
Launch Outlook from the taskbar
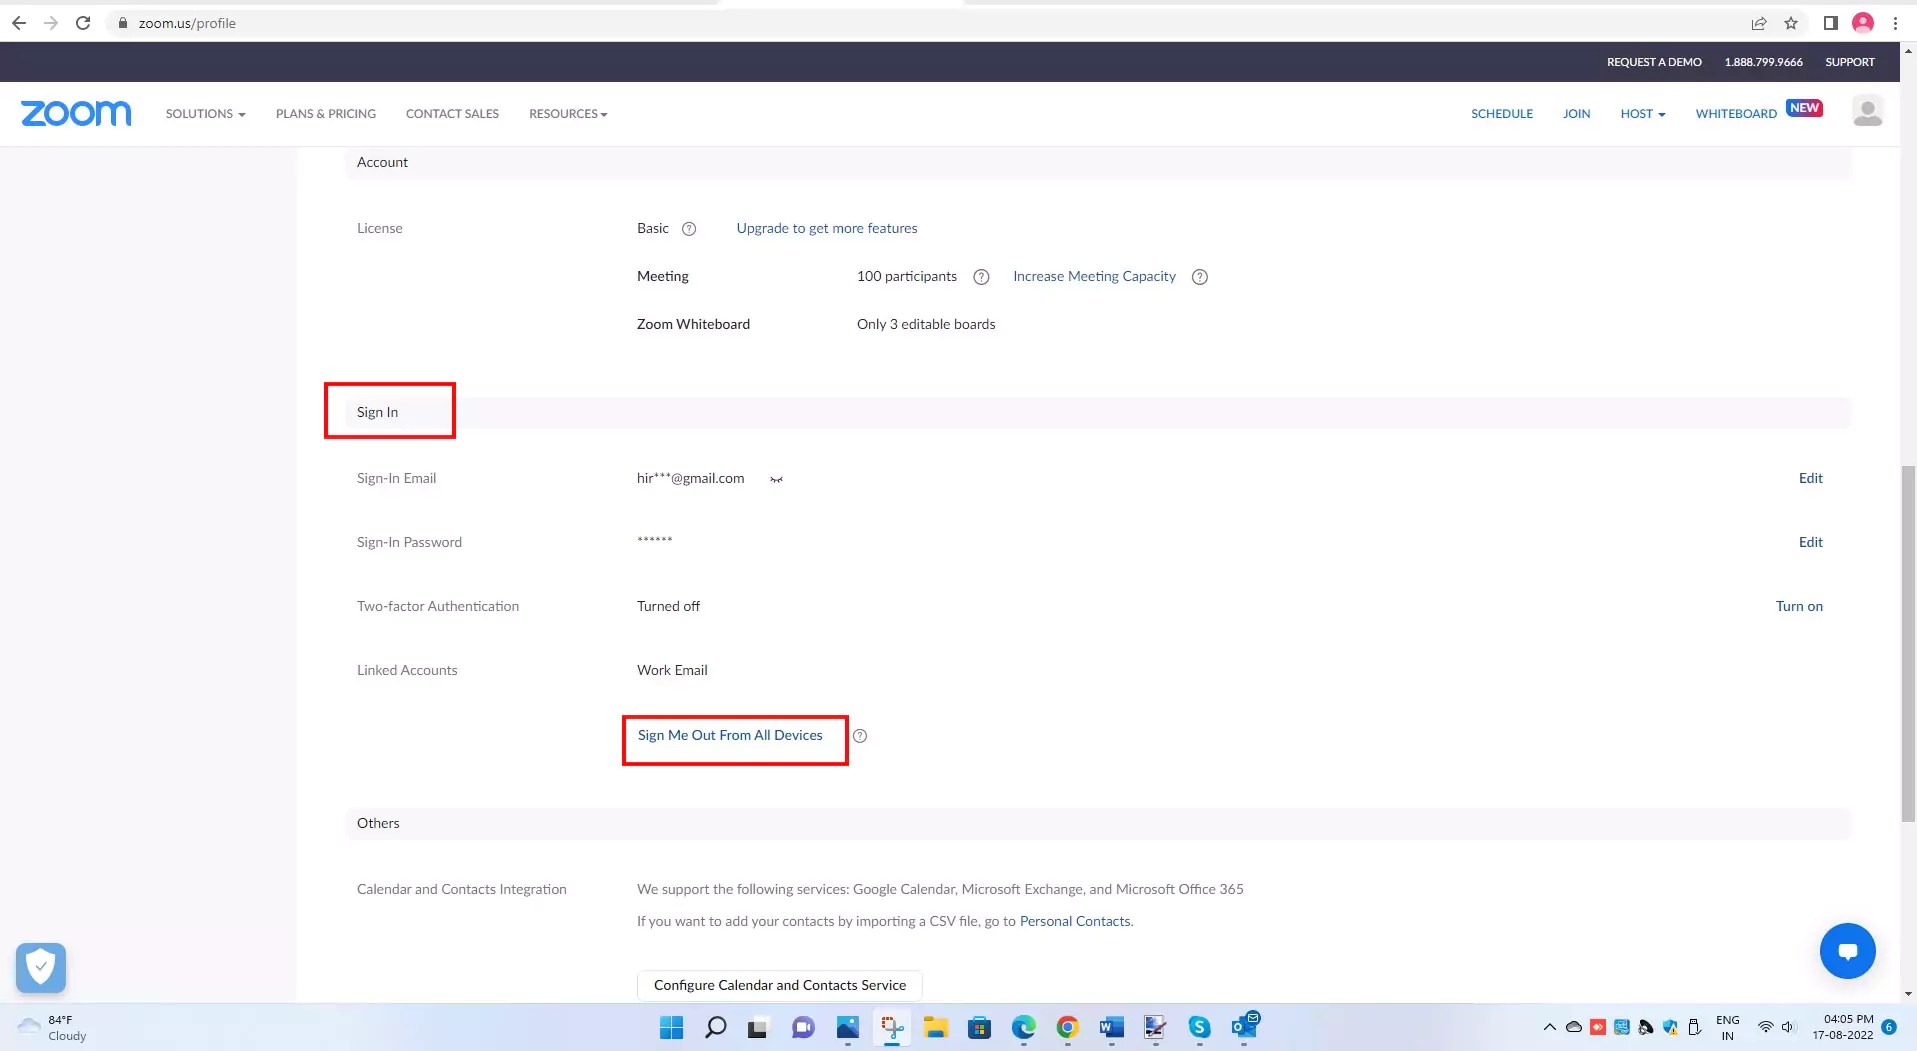point(1243,1027)
